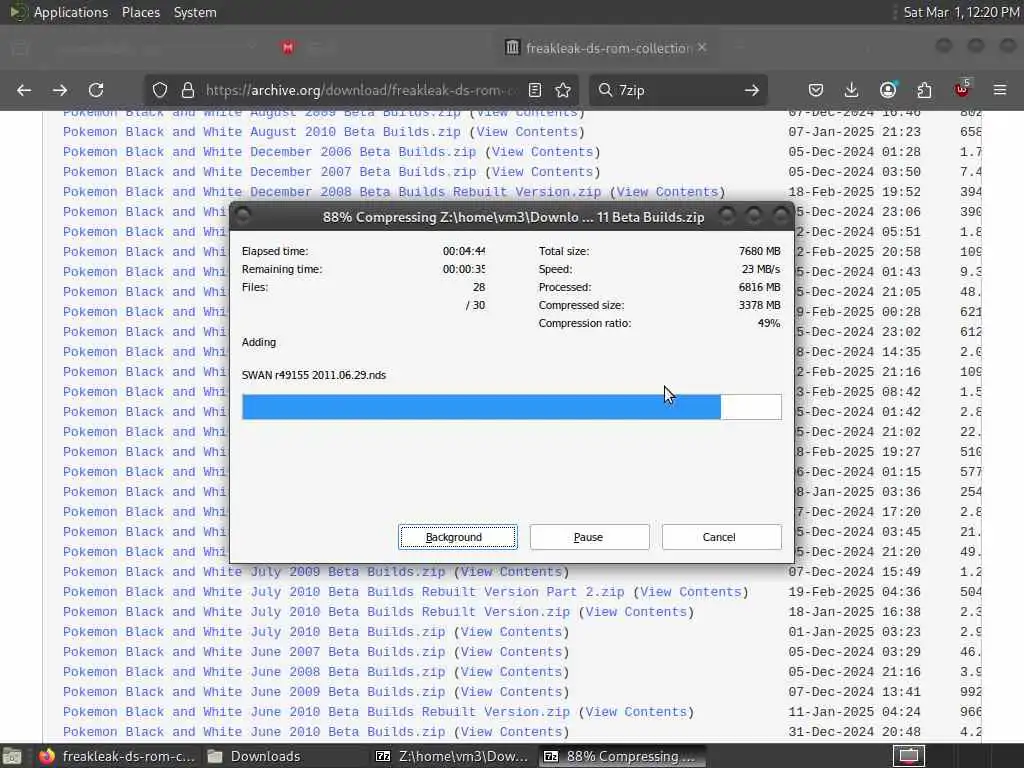Image resolution: width=1024 pixels, height=768 pixels.
Task: Switch to 7-Zip Z:\home\vm3\Dow... taskbar window
Action: (452, 756)
